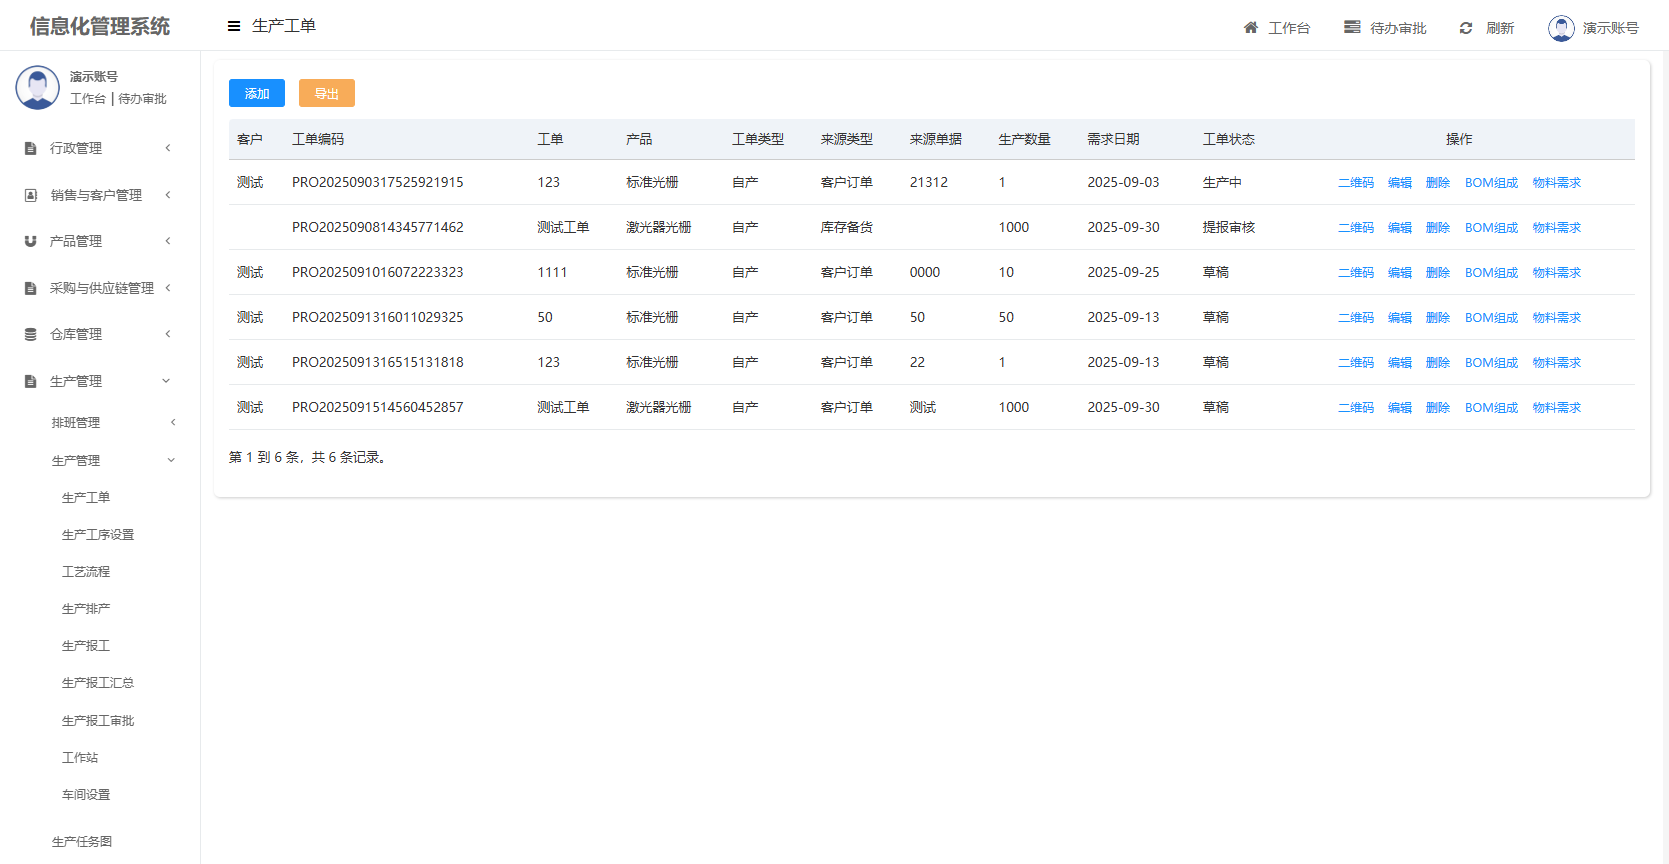Click the hamburger menu toggle icon
This screenshot has height=864, width=1669.
pos(234,26)
